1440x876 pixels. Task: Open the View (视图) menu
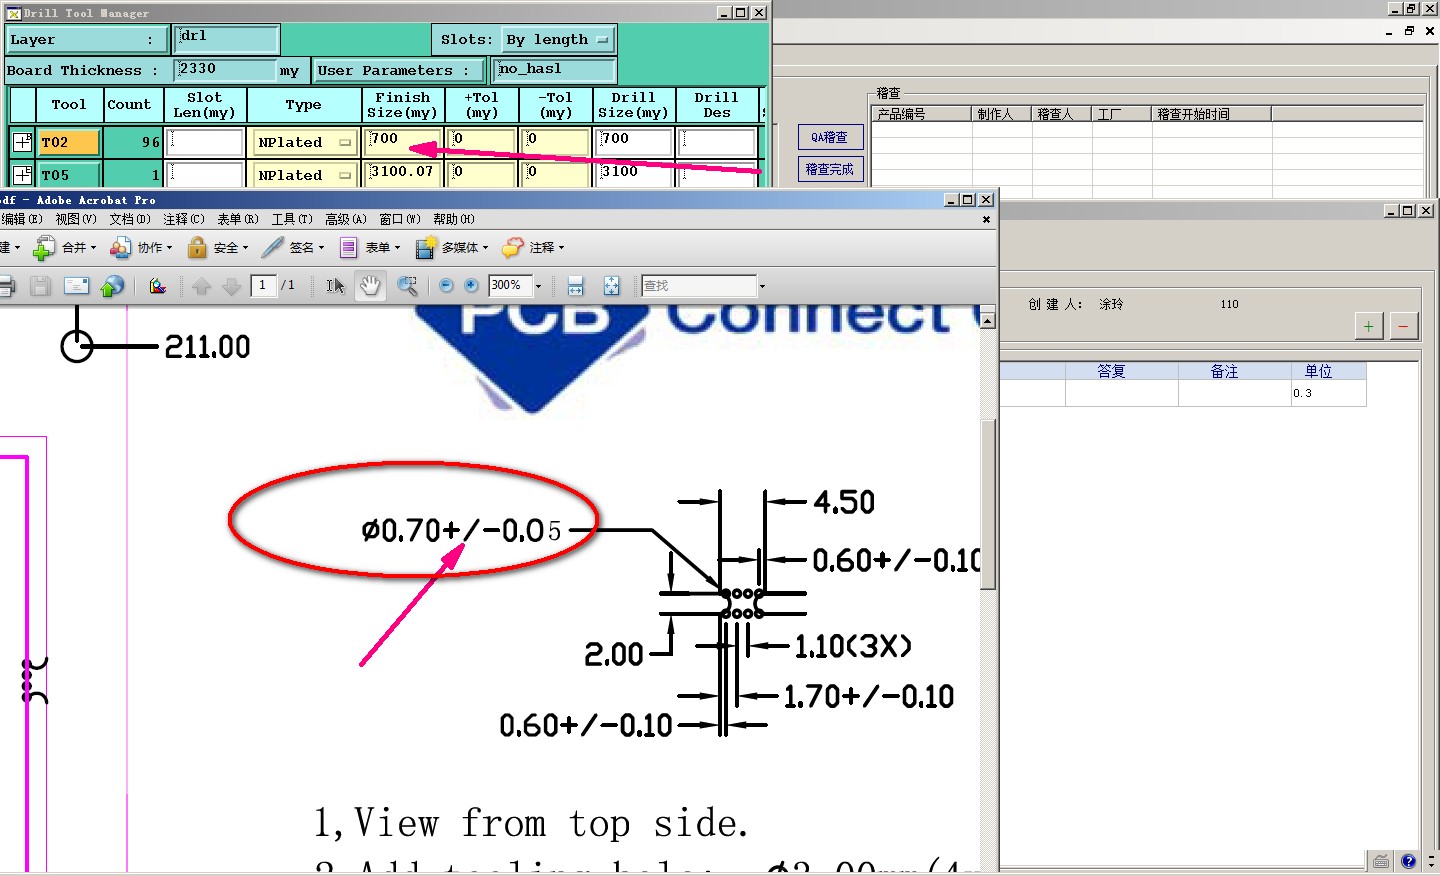click(76, 219)
